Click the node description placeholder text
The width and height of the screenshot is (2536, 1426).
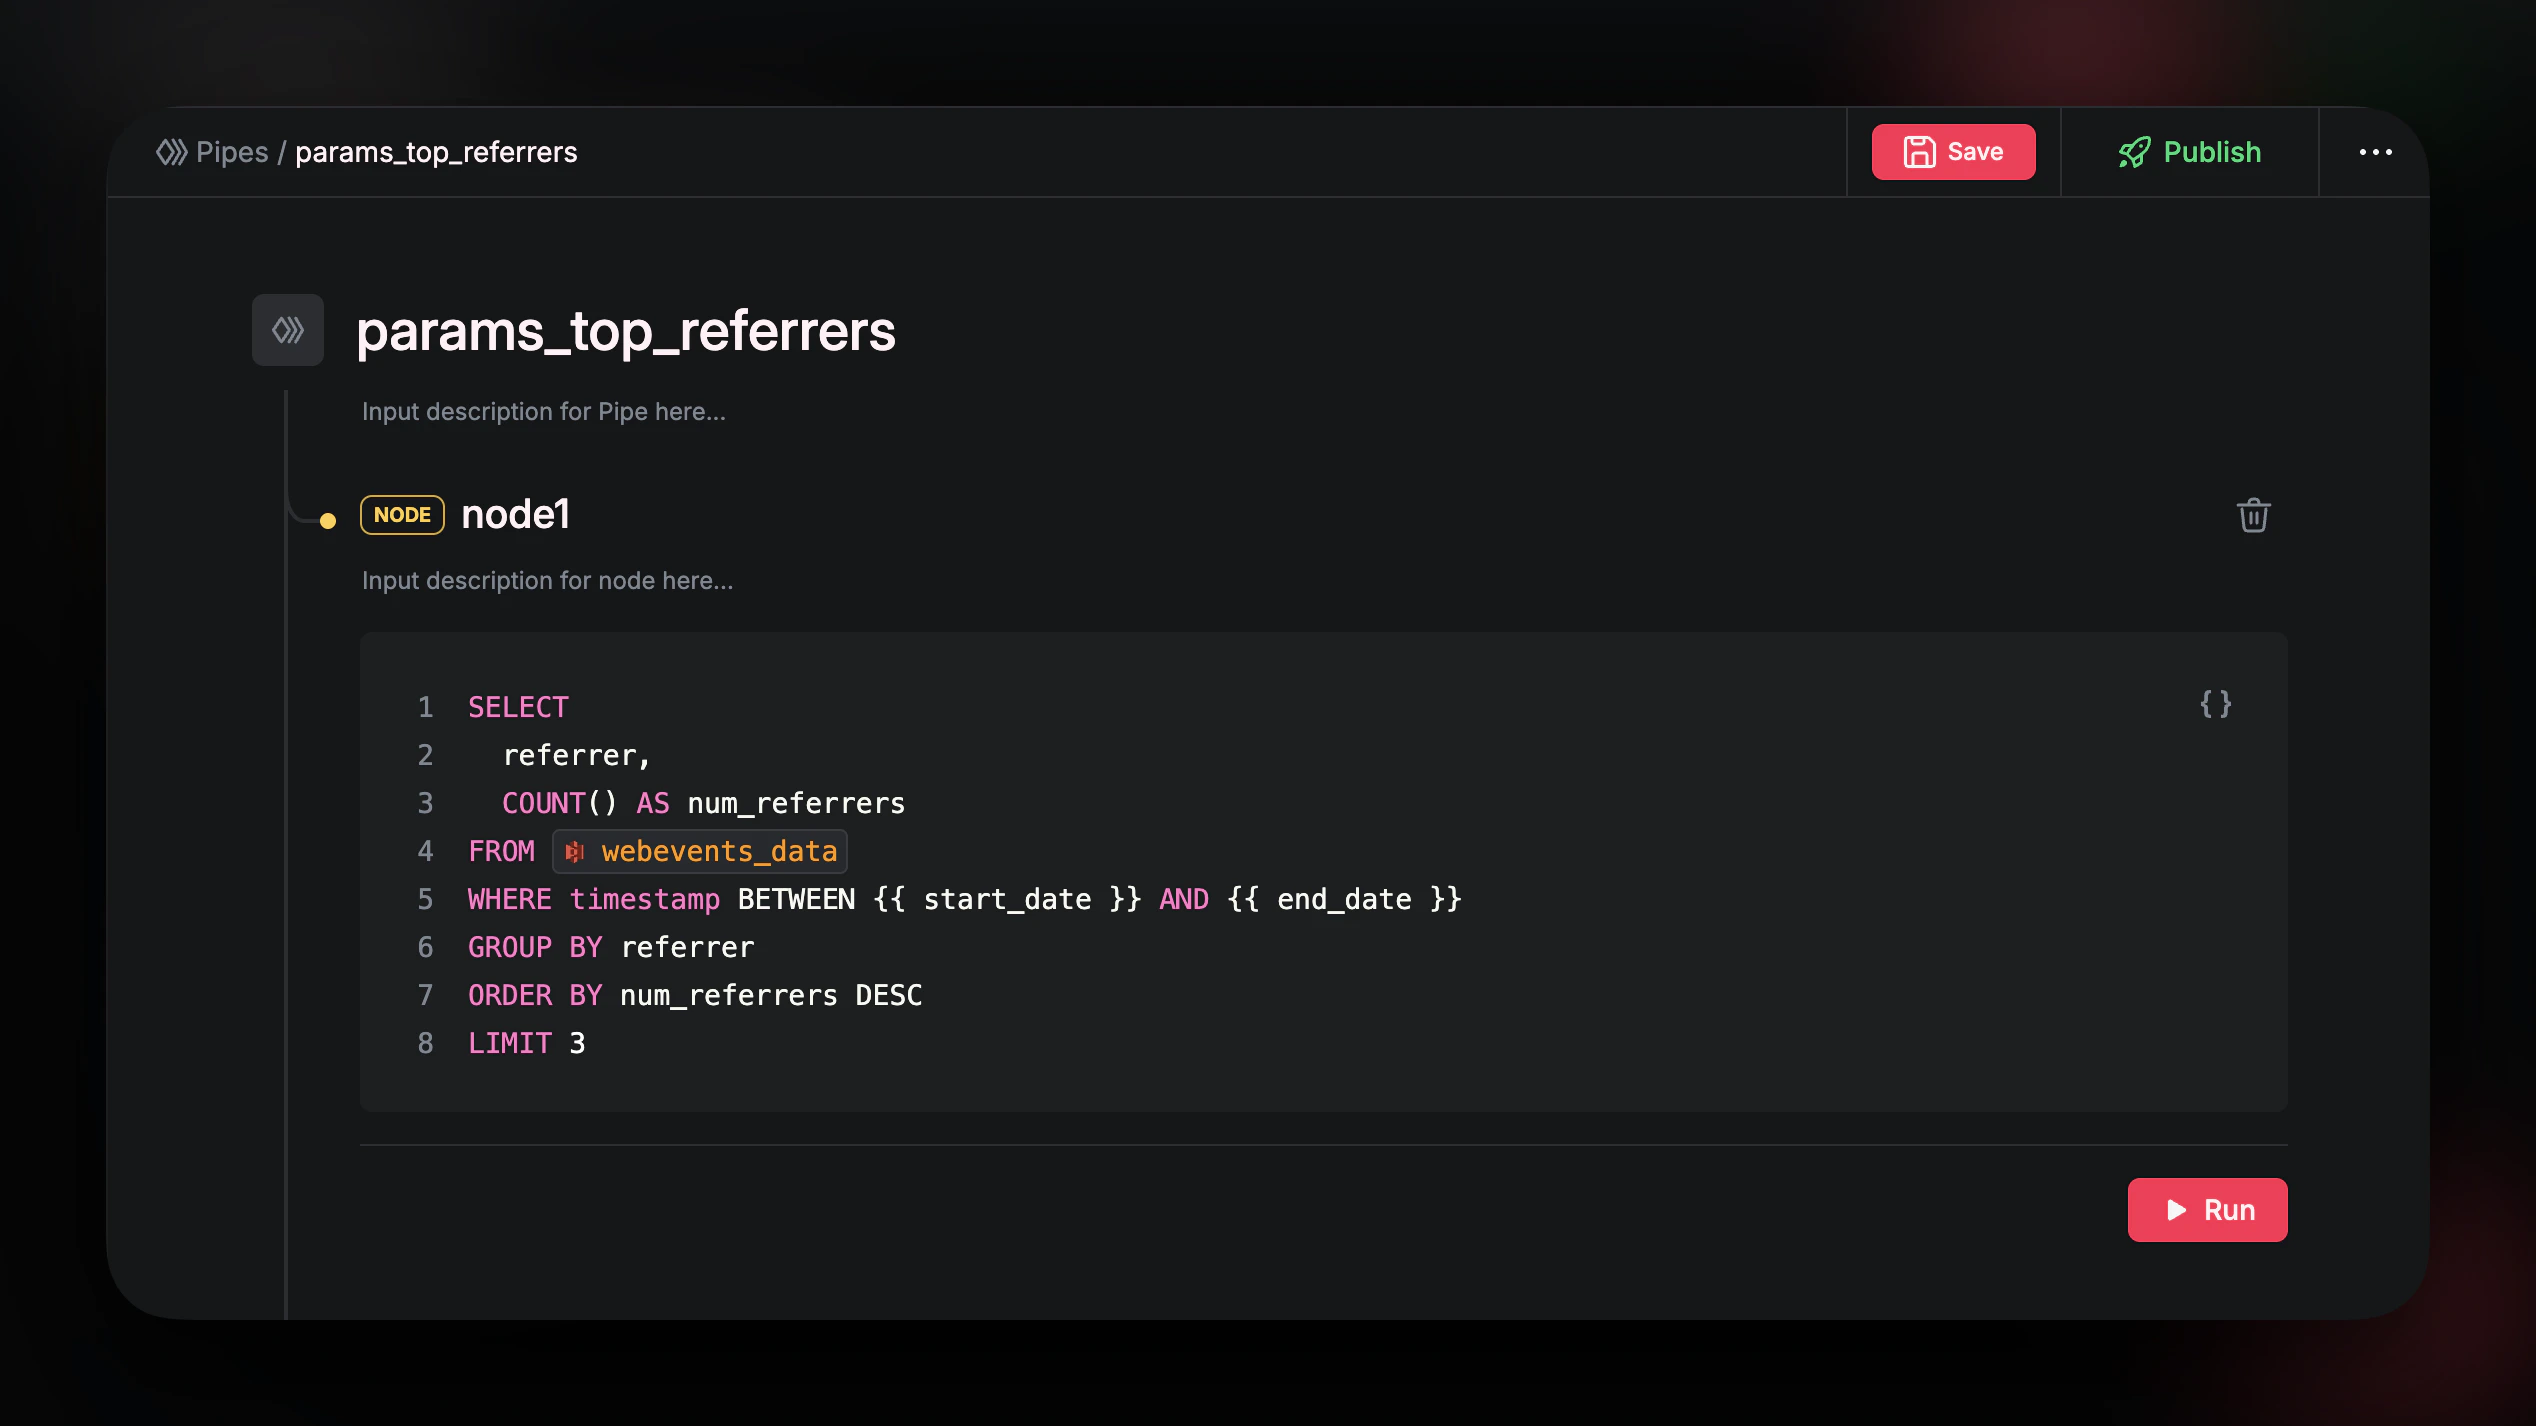[x=547, y=581]
